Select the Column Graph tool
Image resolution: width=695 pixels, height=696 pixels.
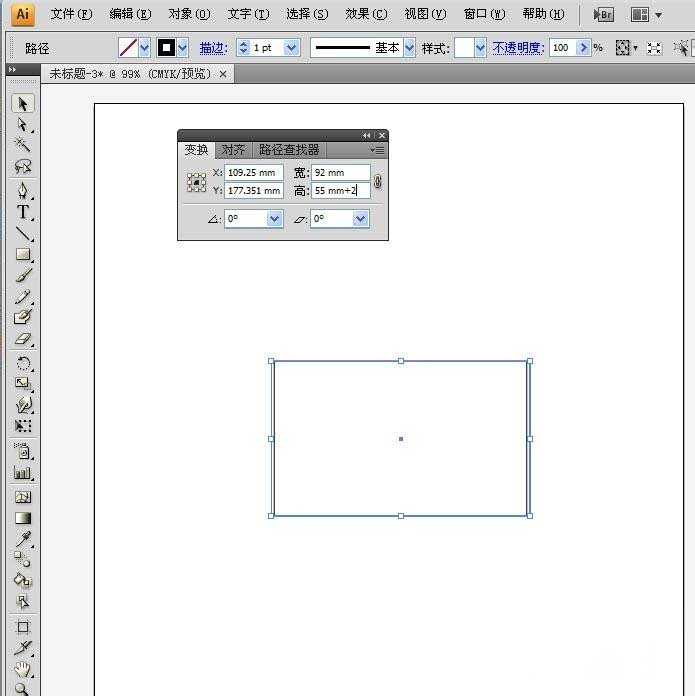[x=23, y=473]
